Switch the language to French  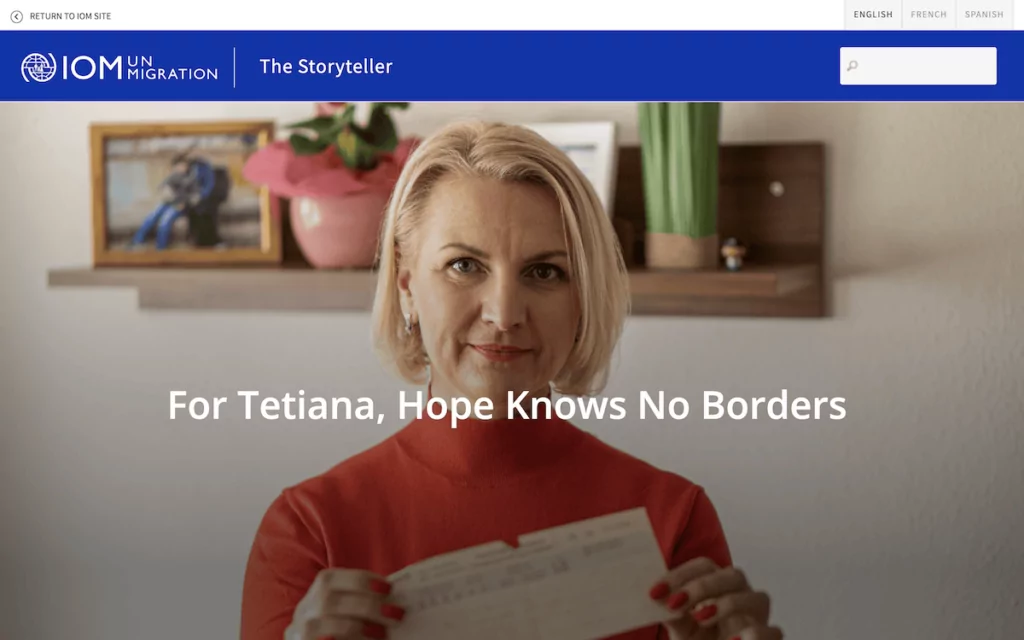point(928,14)
